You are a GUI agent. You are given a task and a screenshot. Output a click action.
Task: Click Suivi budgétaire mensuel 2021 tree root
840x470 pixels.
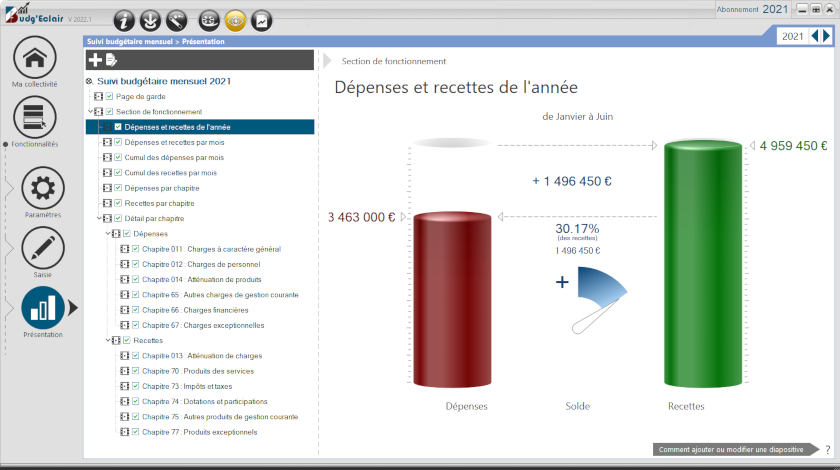164,81
